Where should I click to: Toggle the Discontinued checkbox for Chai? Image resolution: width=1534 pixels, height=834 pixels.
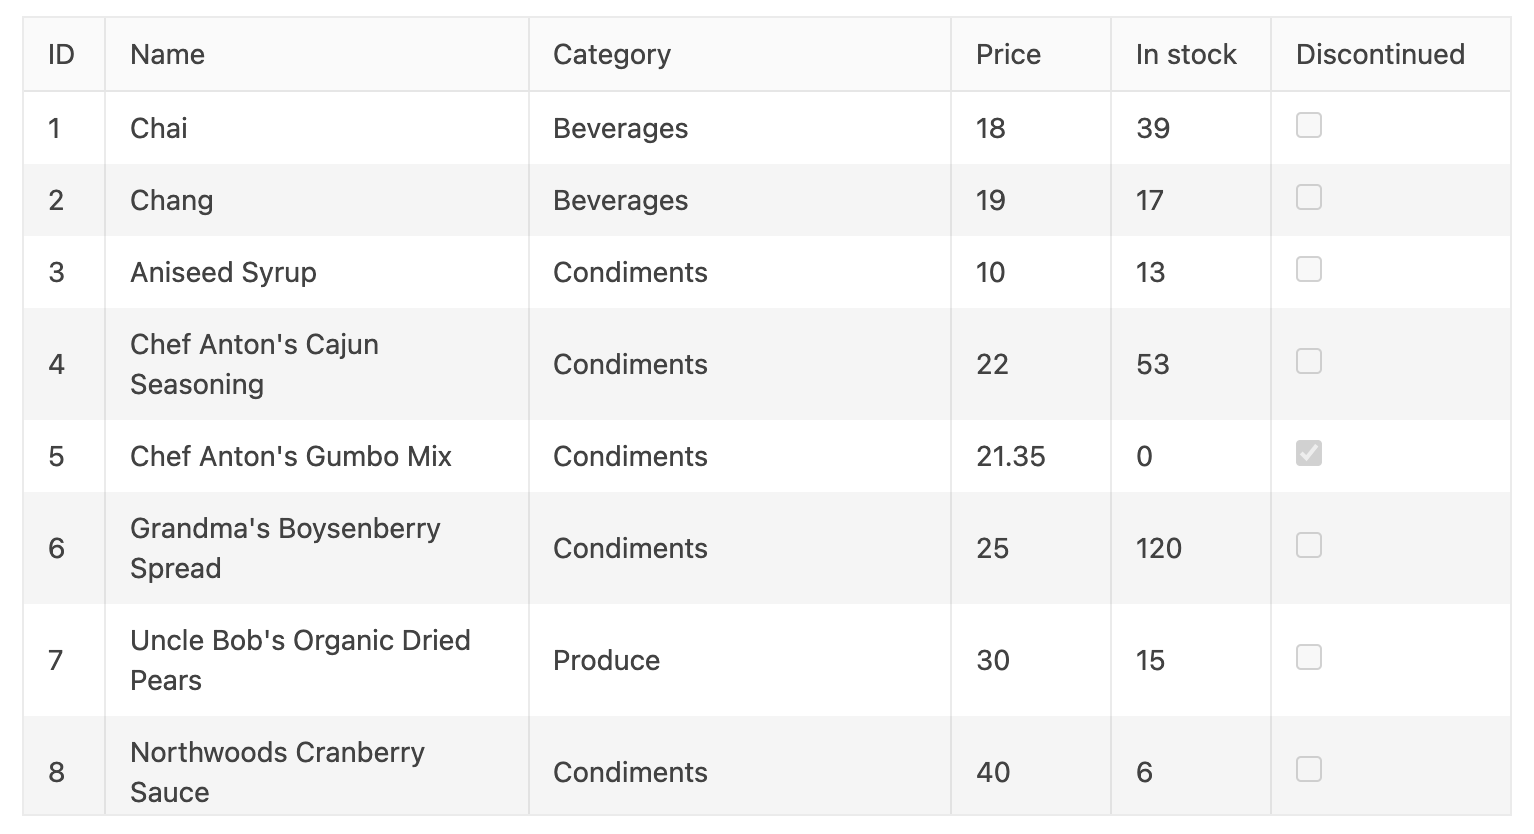(x=1308, y=125)
